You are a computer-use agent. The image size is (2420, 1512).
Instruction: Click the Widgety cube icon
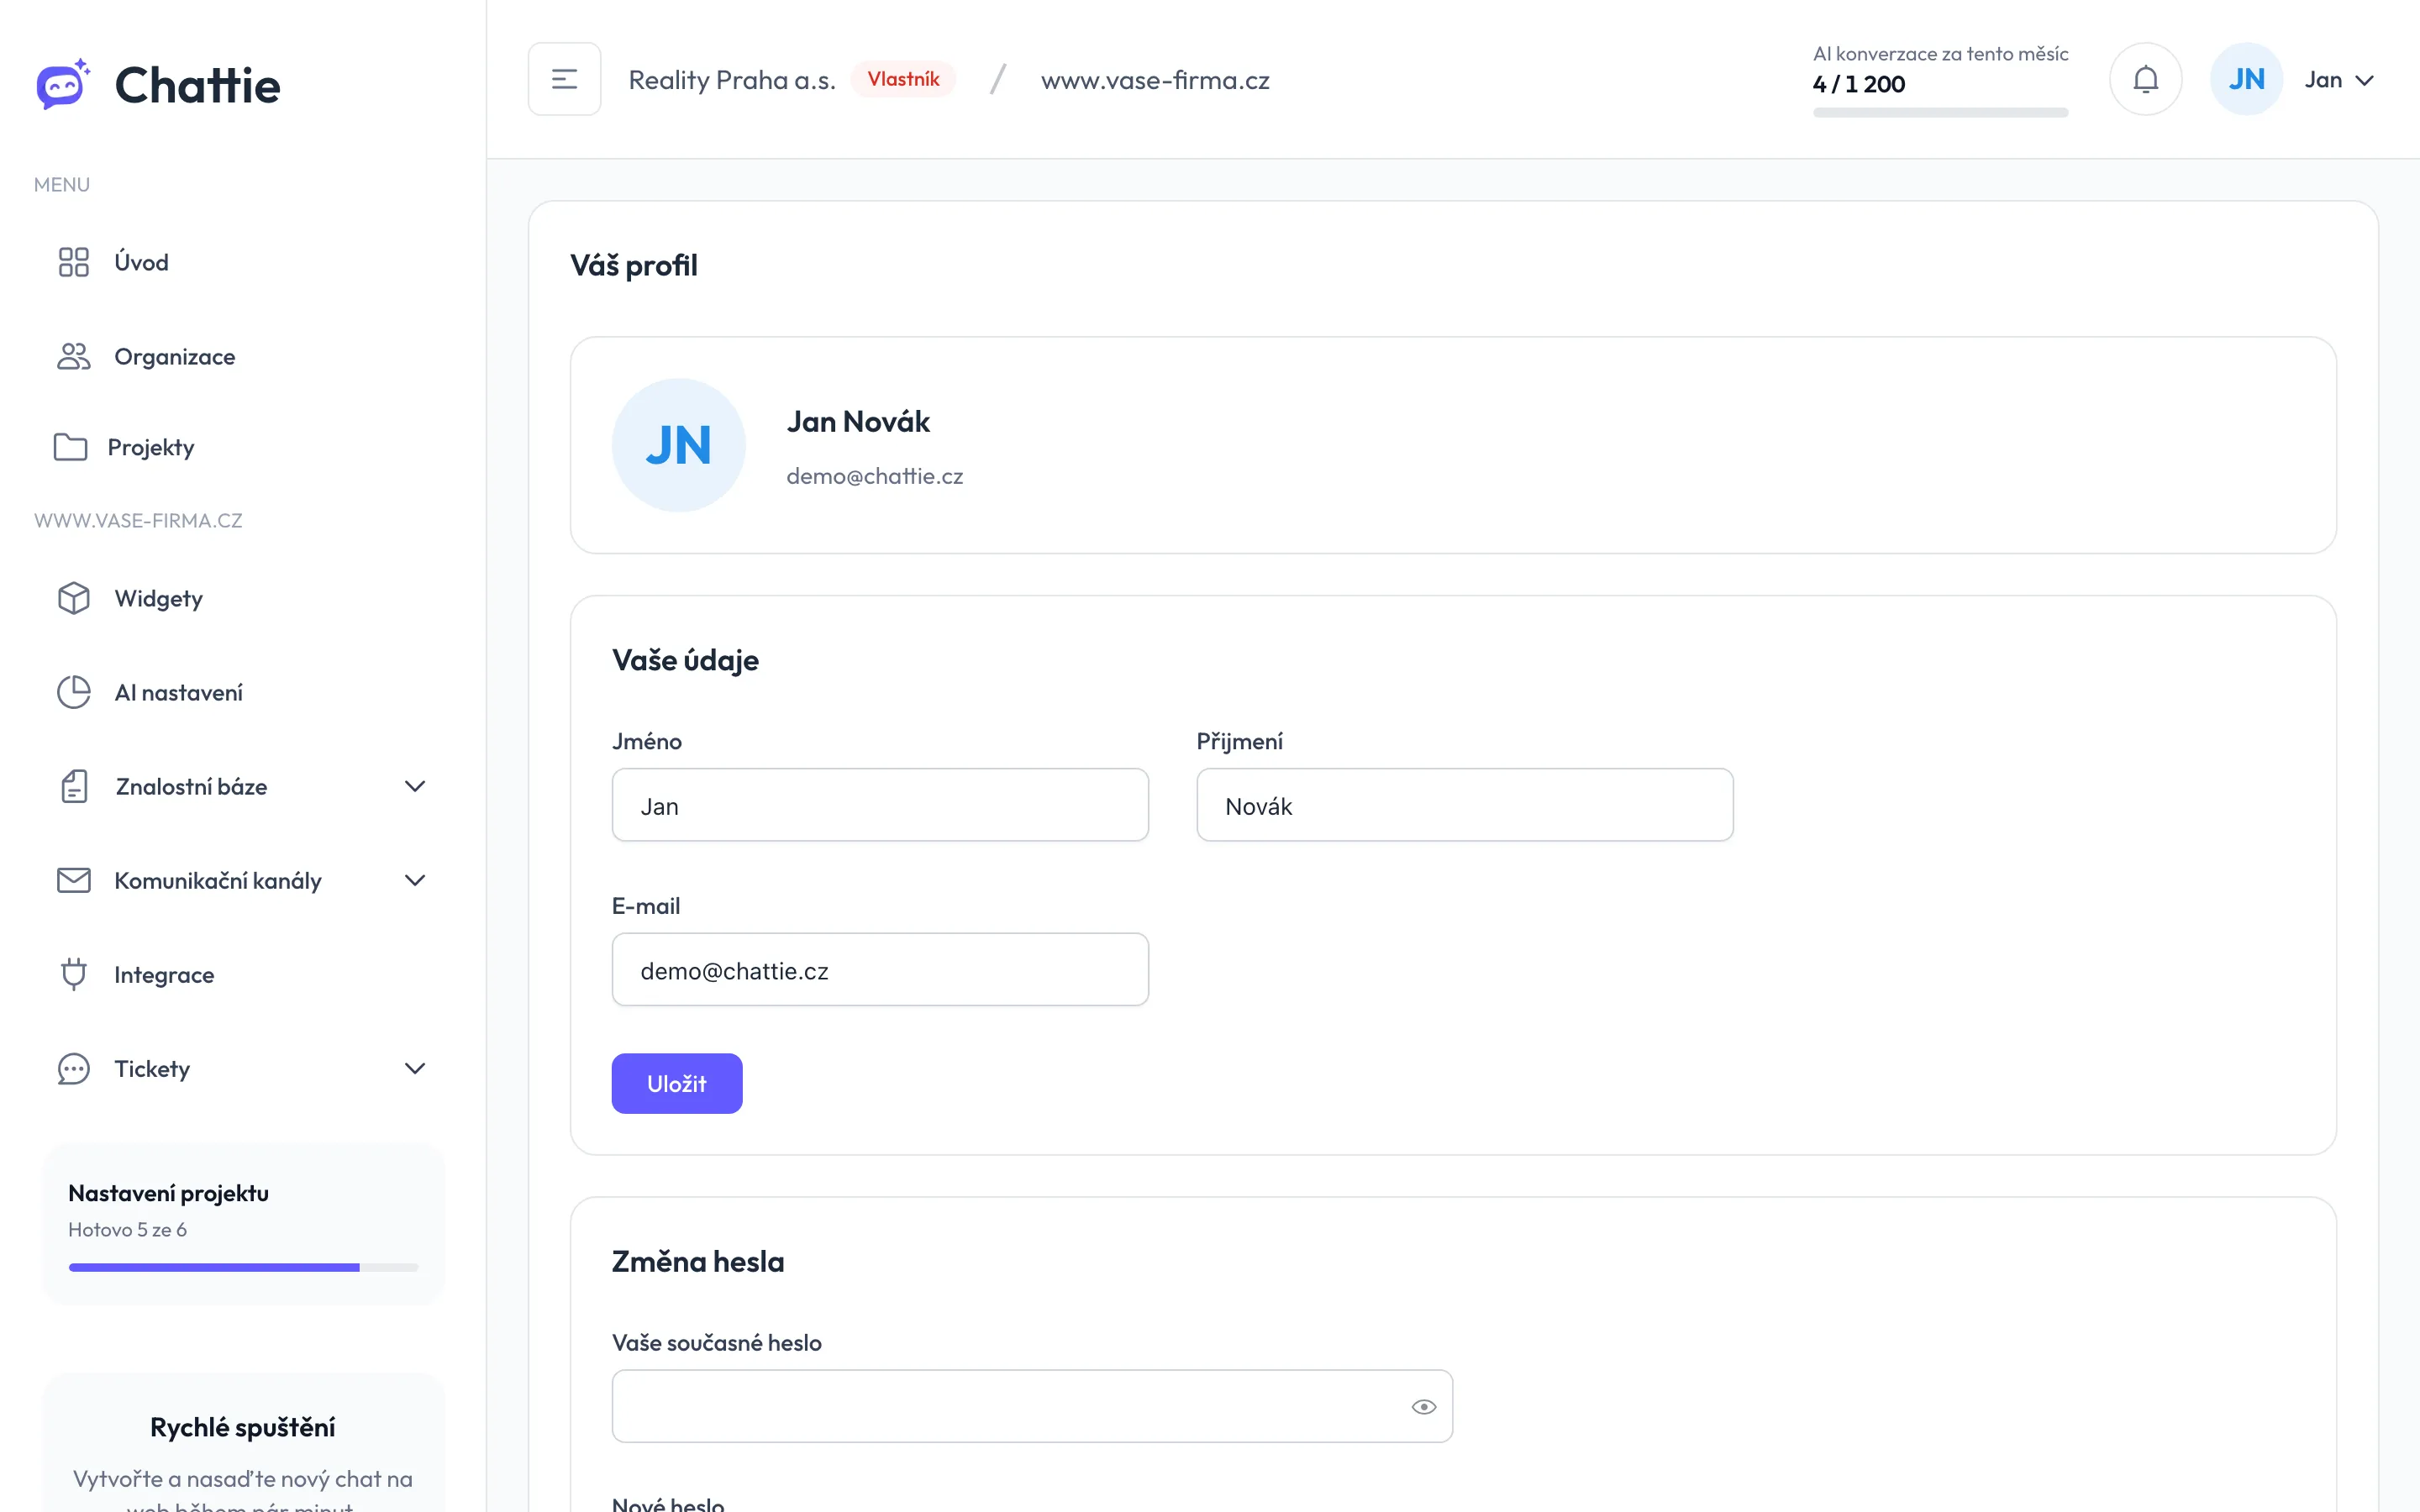74,598
